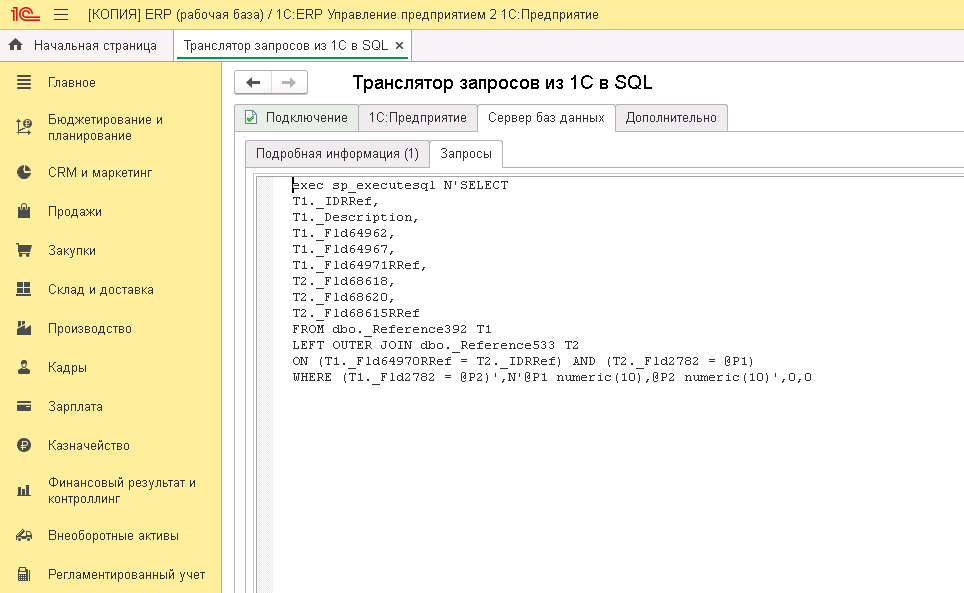Viewport: 964px width, 593px height.
Task: Click the Закупки cart icon
Action: (x=24, y=250)
